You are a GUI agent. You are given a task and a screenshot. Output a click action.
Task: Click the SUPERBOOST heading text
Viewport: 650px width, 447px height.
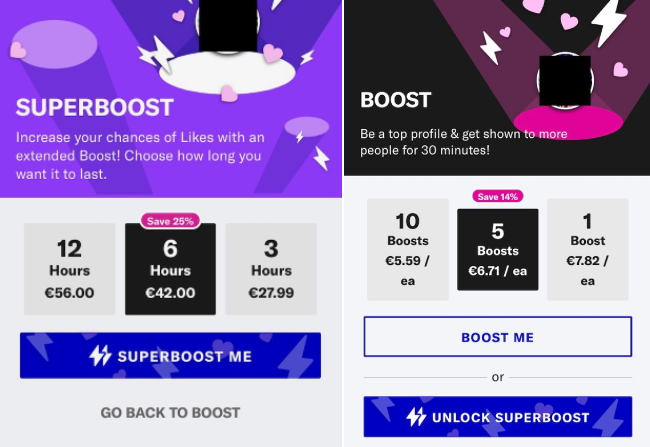[95, 107]
